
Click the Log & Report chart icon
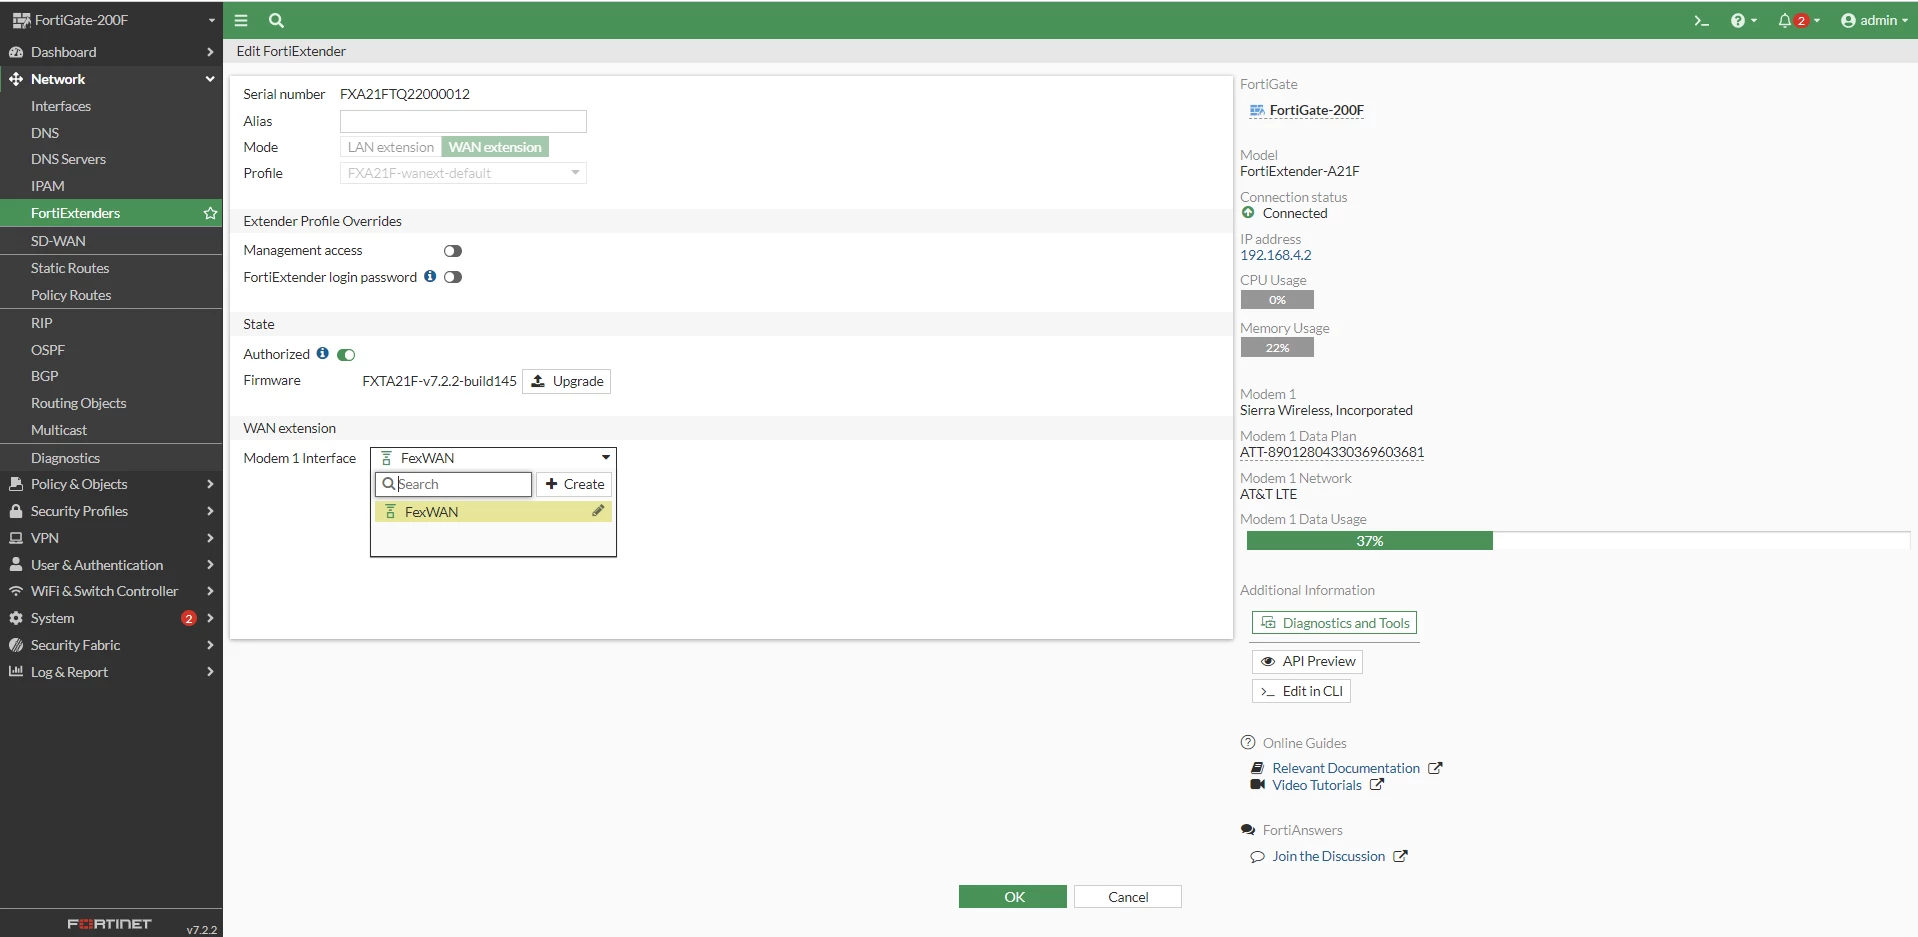pyautogui.click(x=16, y=672)
